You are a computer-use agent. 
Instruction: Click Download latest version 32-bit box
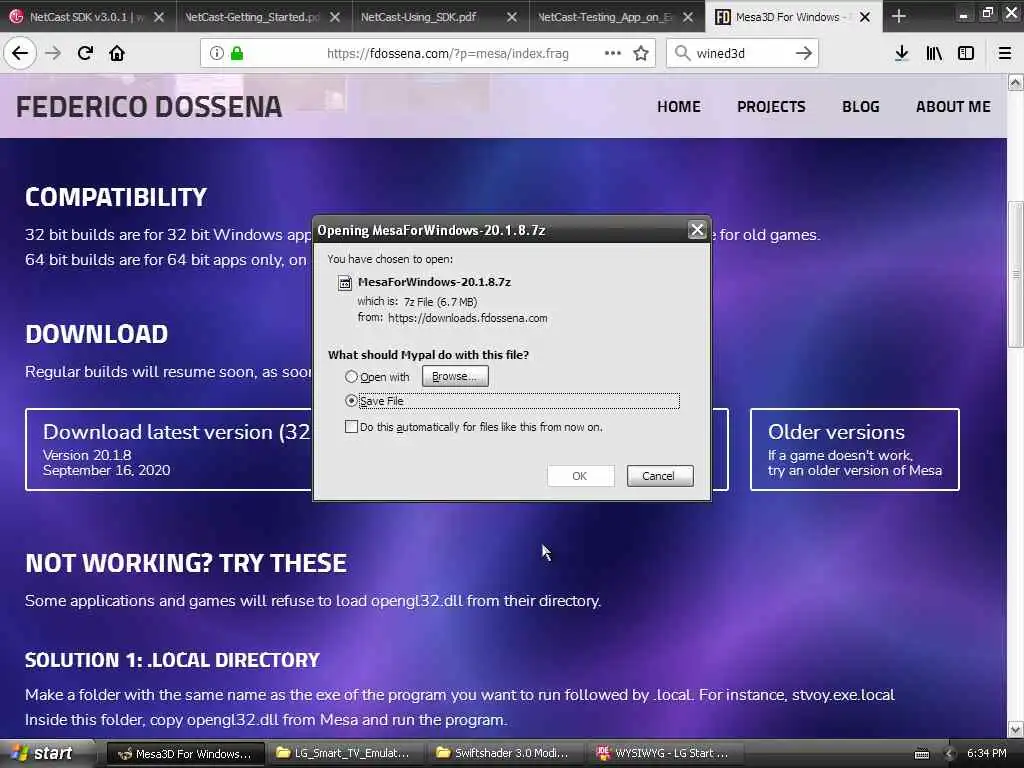point(168,449)
